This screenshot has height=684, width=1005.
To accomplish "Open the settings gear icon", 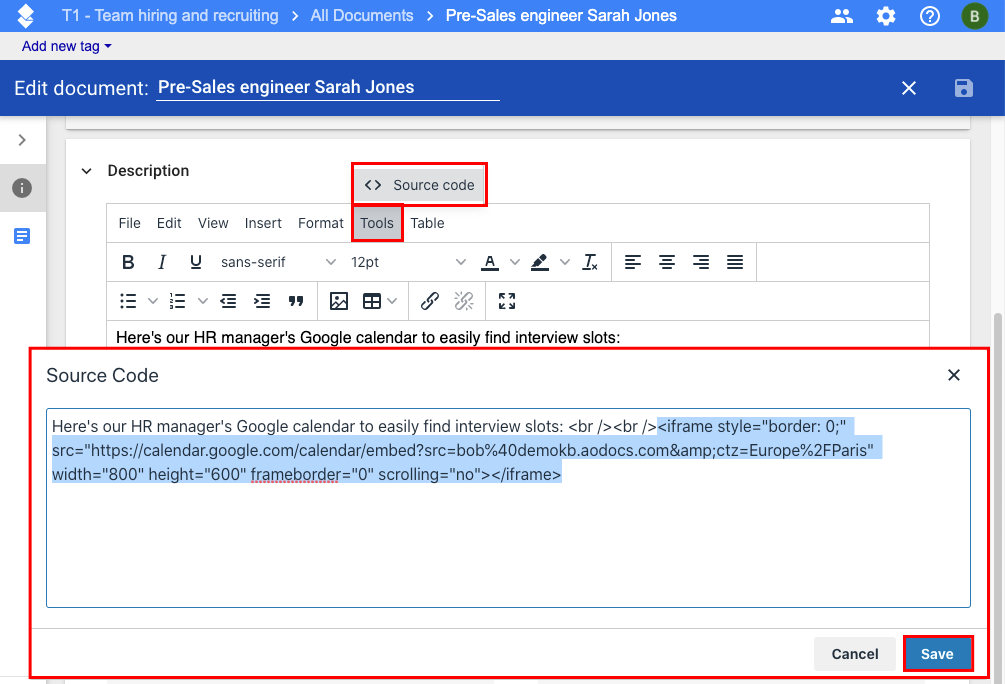I will click(886, 16).
